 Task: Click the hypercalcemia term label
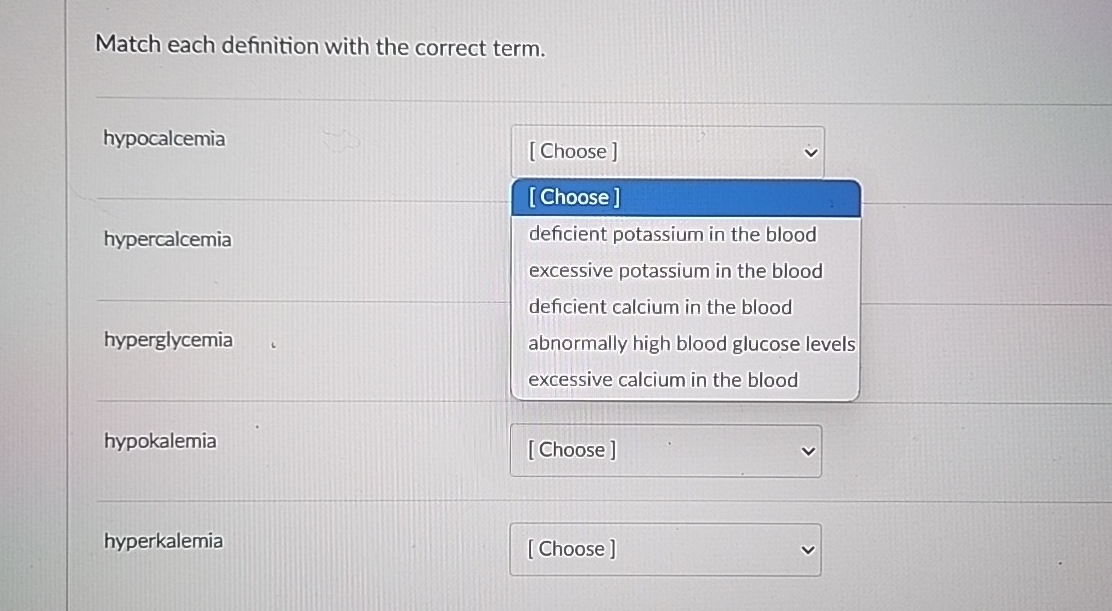[168, 239]
